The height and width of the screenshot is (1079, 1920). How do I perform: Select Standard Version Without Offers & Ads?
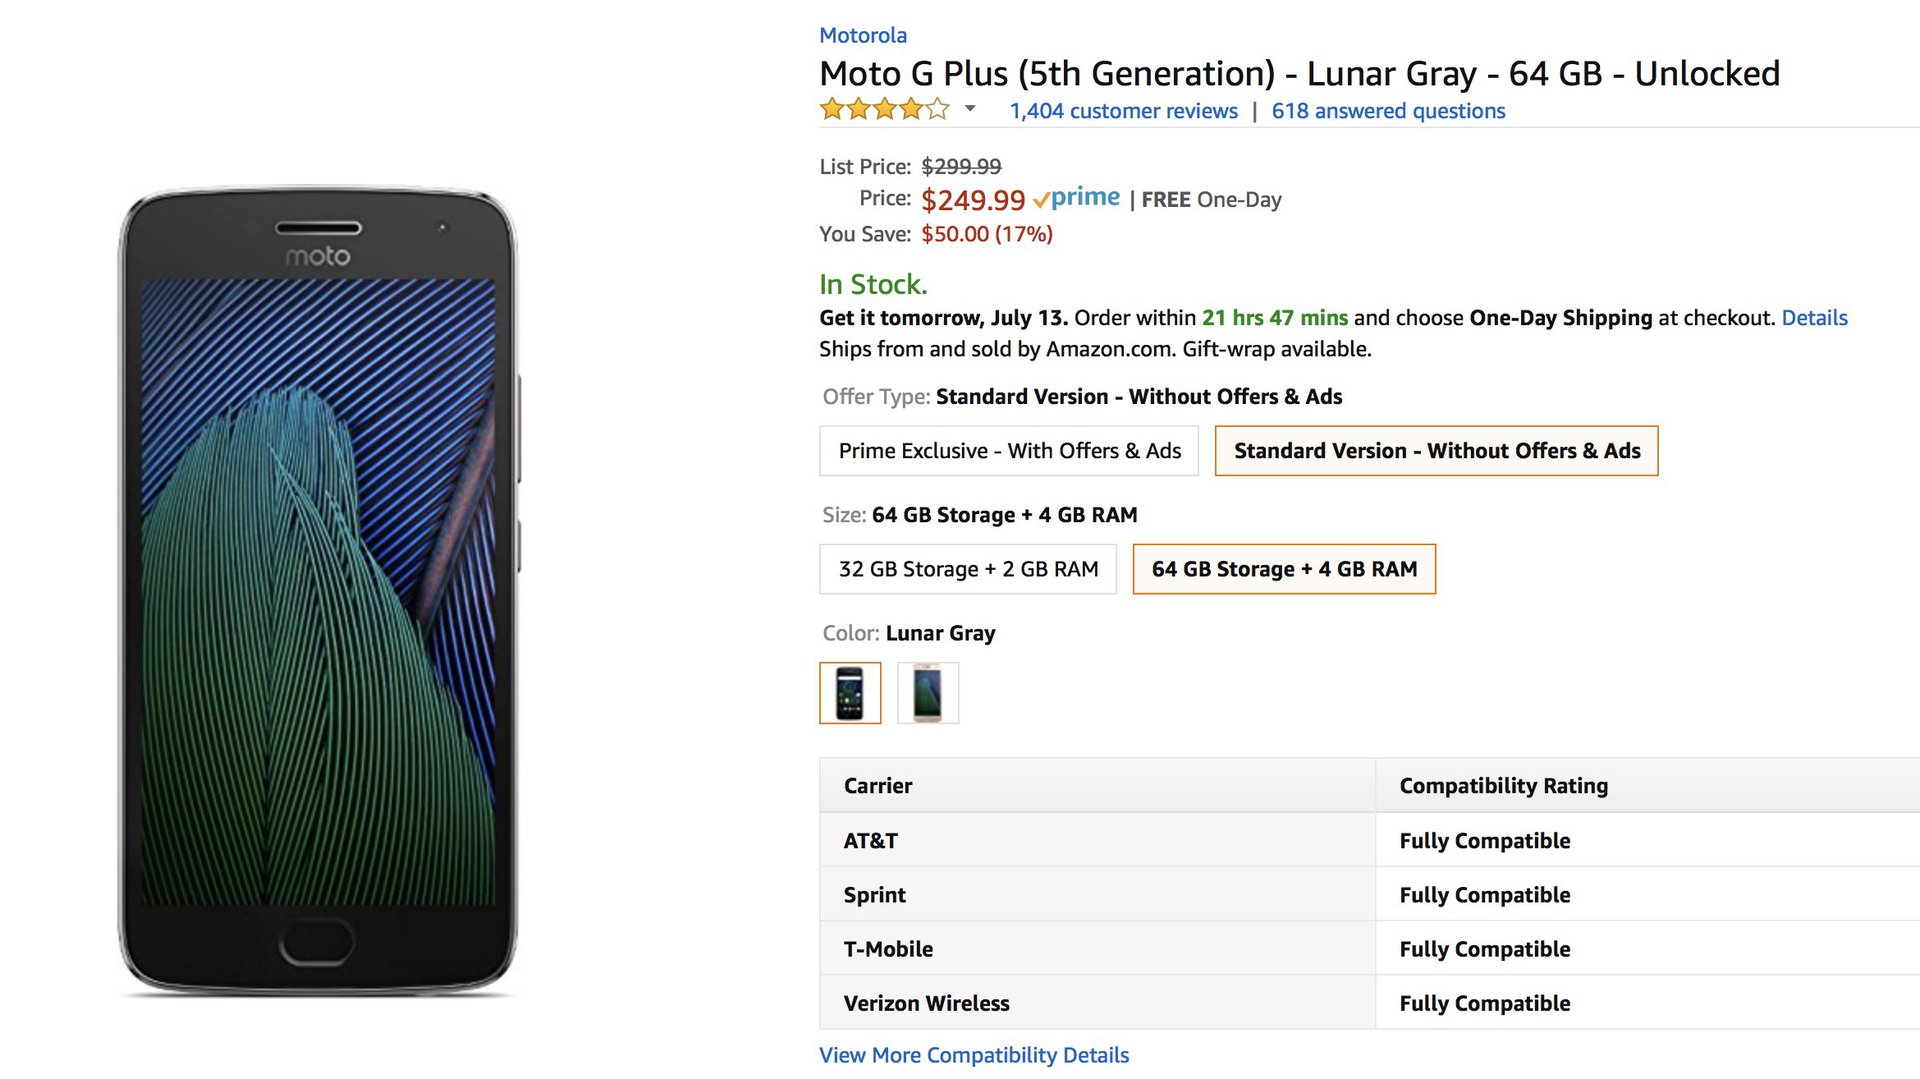point(1436,451)
